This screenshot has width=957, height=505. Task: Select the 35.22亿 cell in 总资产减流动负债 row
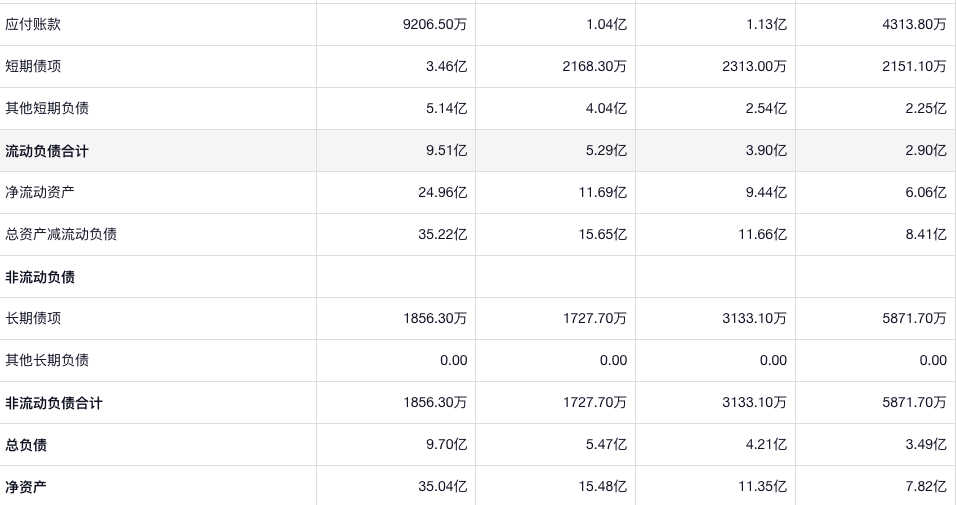(442, 234)
